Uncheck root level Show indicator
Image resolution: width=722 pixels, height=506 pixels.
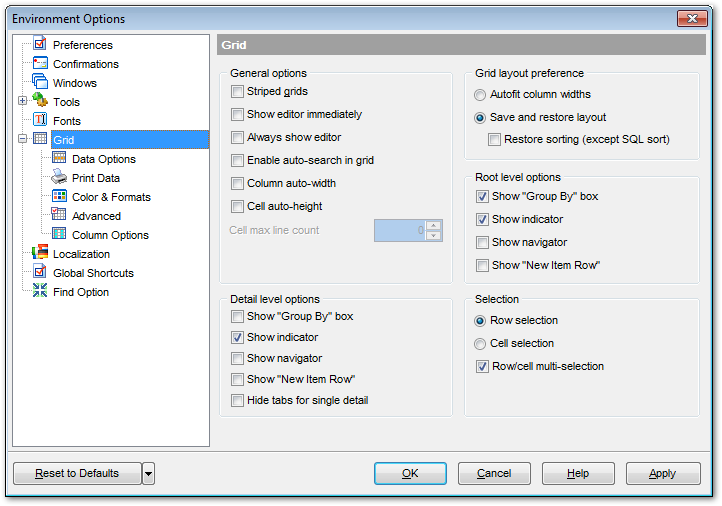(482, 220)
